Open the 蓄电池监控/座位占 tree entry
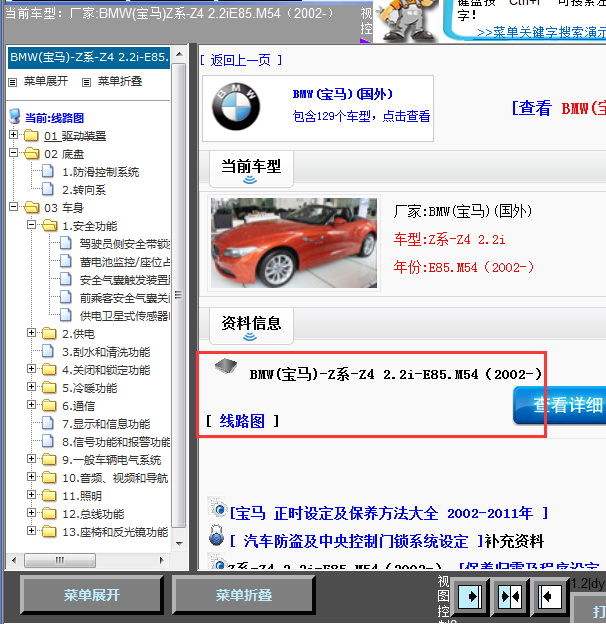Image resolution: width=606 pixels, height=624 pixels. click(x=125, y=262)
